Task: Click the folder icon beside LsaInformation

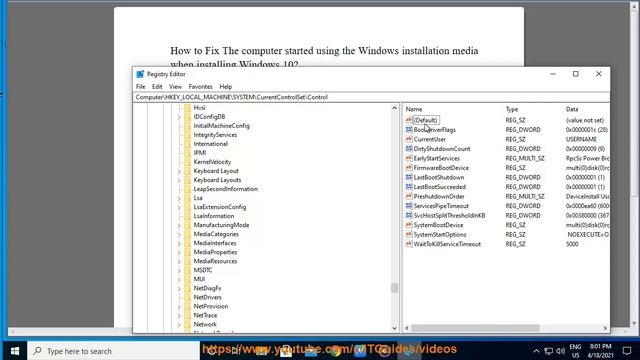Action: tap(187, 216)
